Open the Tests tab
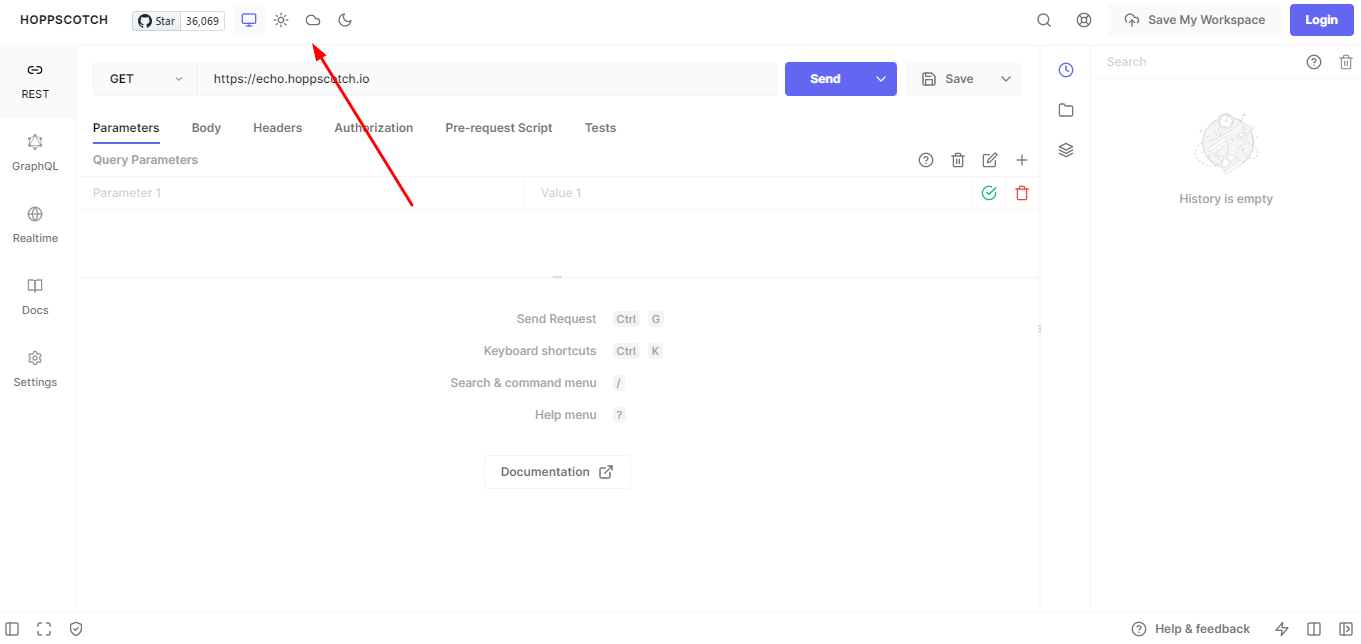 (x=600, y=128)
